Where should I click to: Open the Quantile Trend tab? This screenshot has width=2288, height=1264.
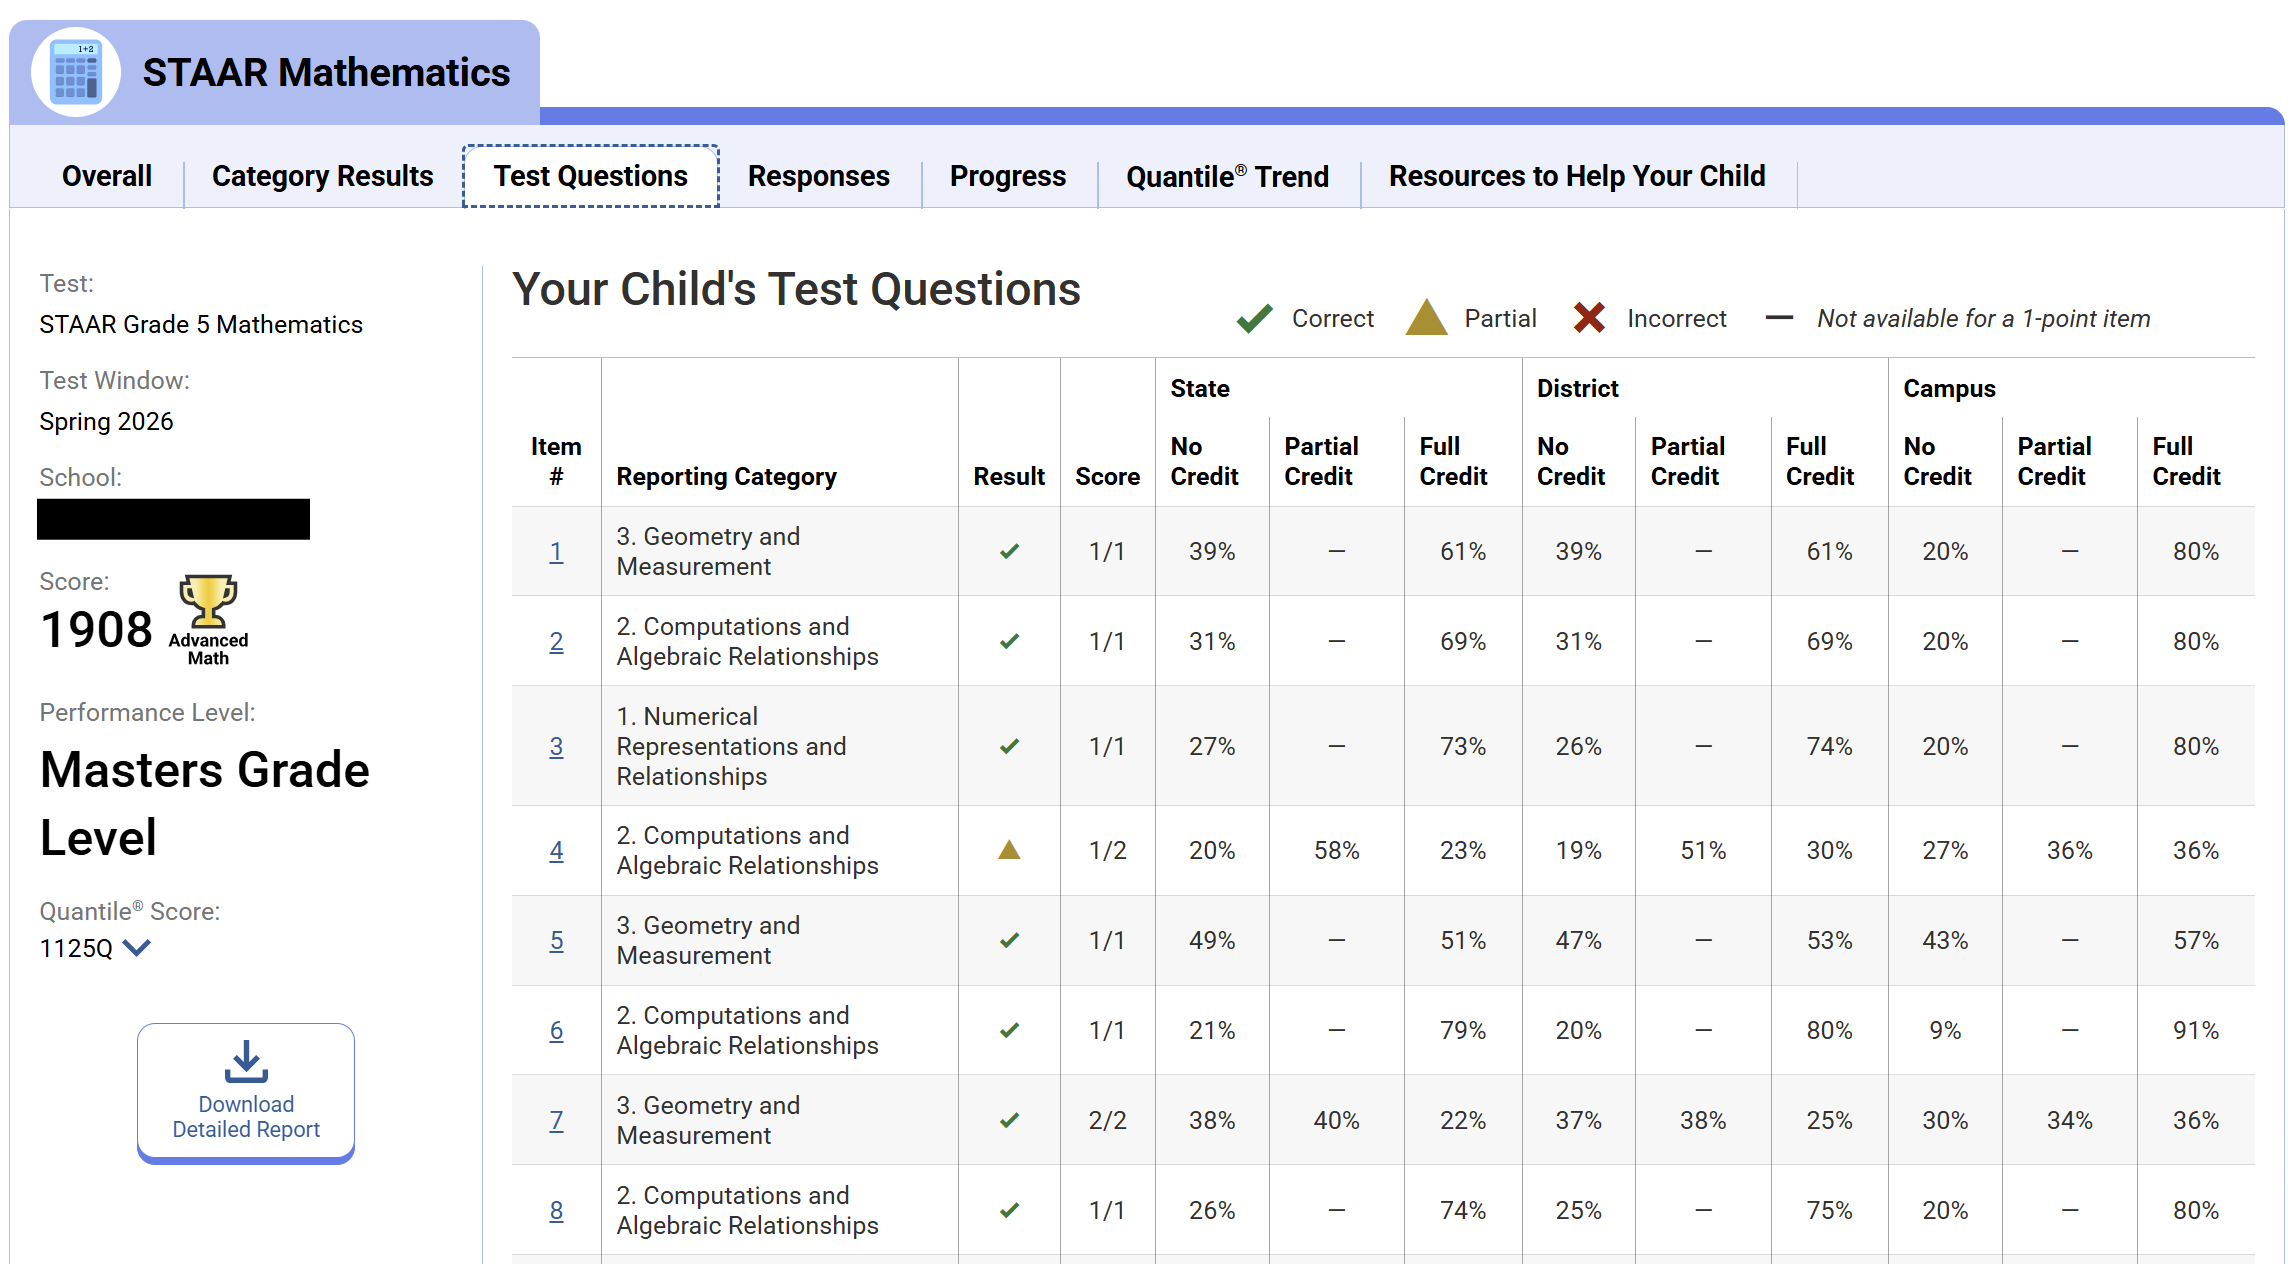point(1228,176)
